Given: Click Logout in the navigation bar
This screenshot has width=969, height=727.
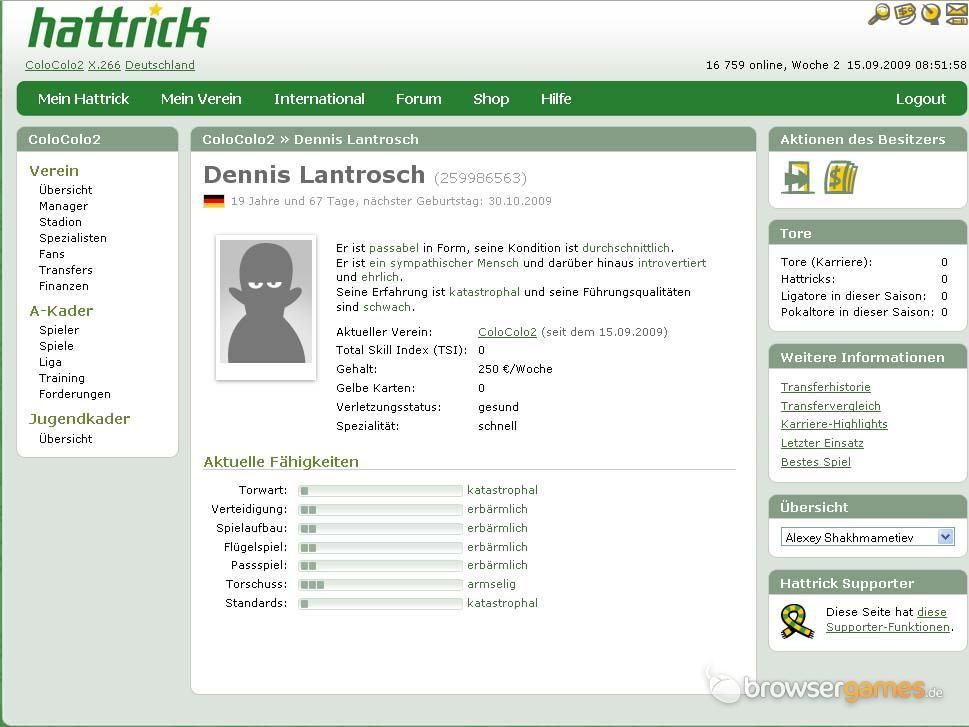Looking at the screenshot, I should (921, 99).
